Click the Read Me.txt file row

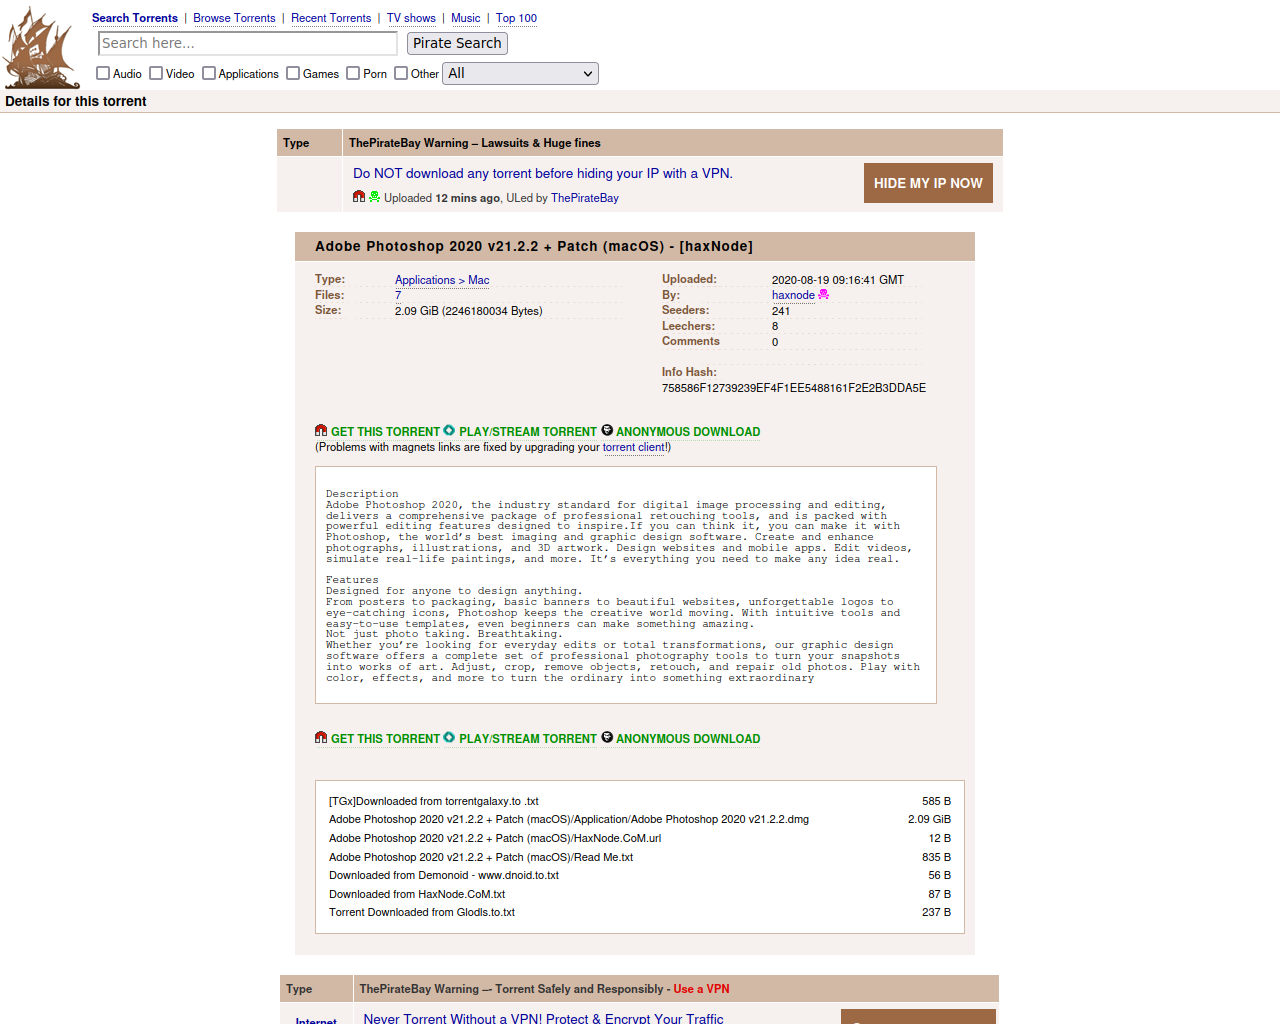pyautogui.click(x=640, y=857)
